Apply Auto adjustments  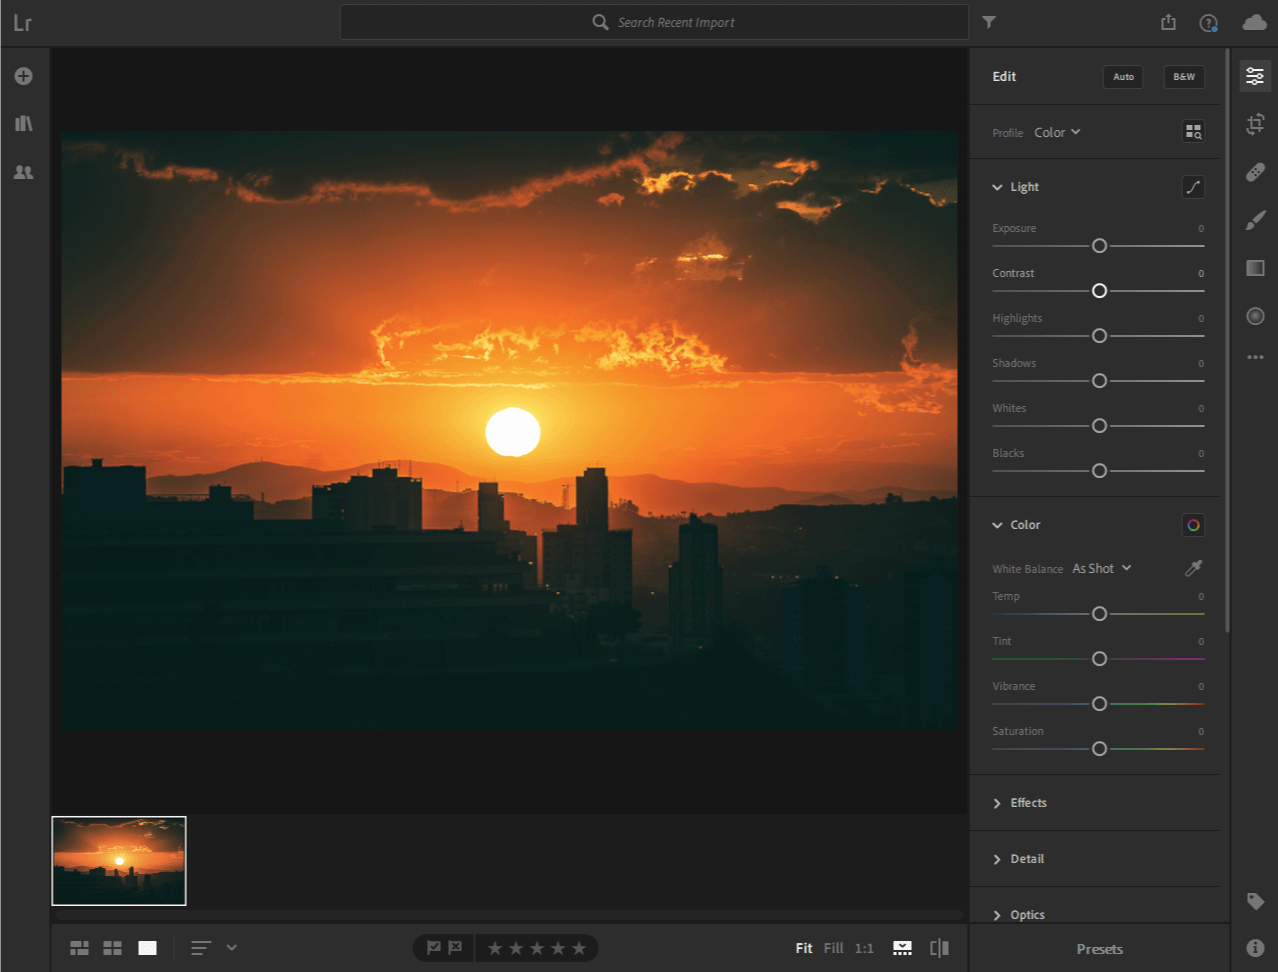tap(1122, 76)
